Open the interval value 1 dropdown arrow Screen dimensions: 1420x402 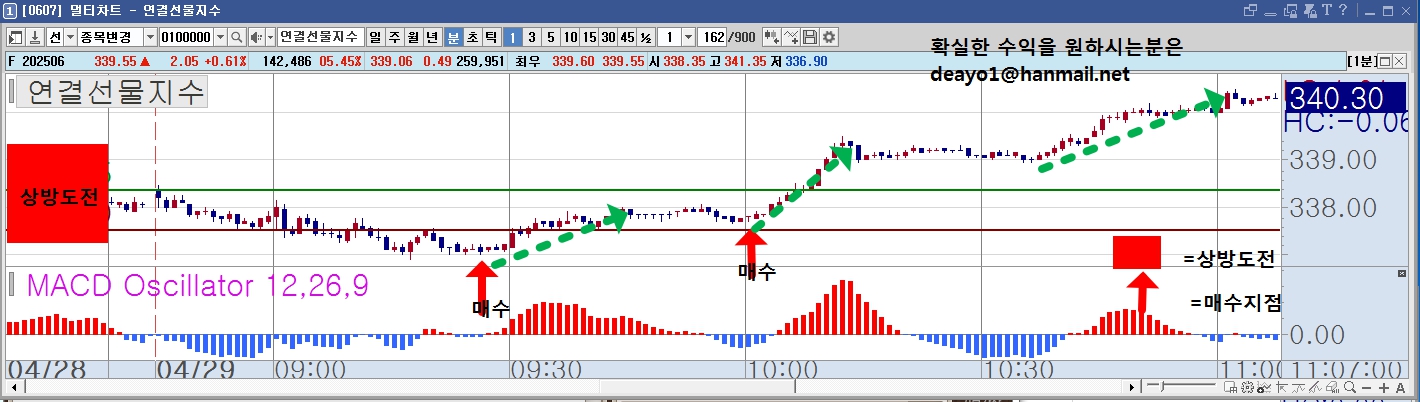coord(688,37)
